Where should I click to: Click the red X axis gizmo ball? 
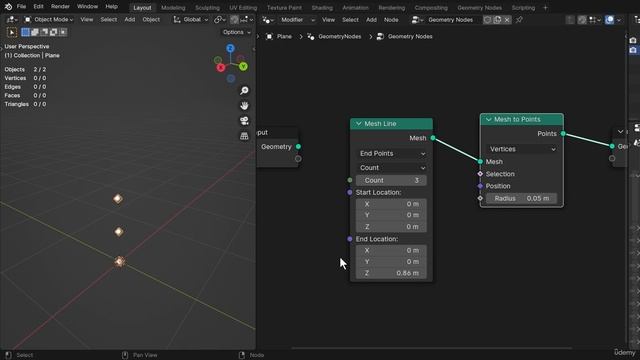point(221,67)
